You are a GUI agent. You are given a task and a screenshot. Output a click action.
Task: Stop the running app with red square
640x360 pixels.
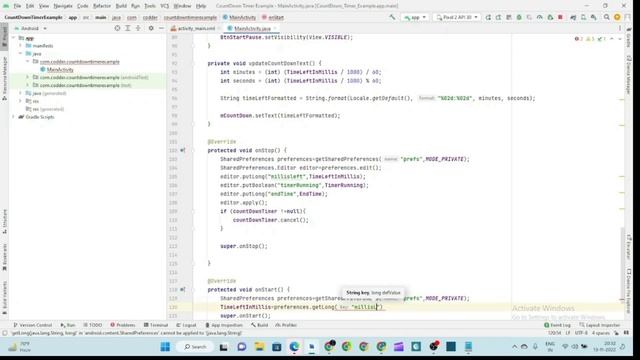(560, 18)
